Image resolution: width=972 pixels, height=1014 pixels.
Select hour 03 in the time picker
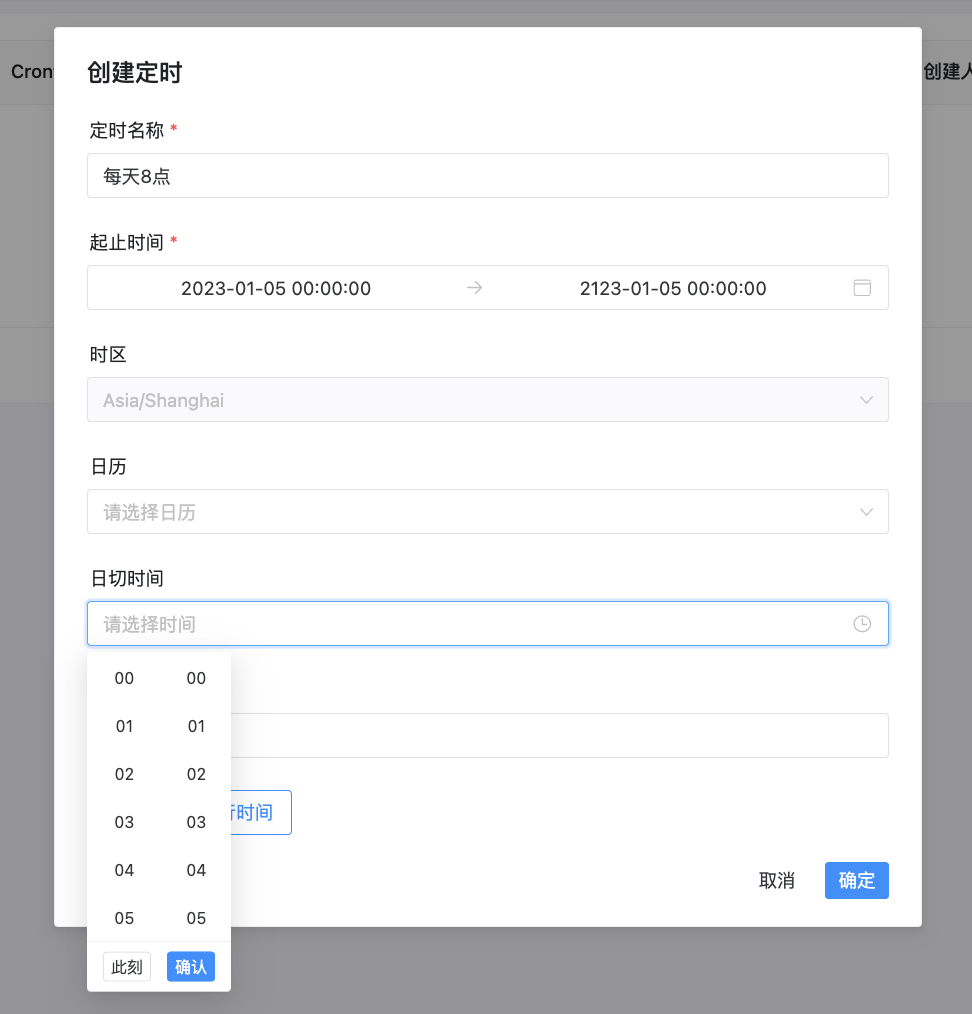pyautogui.click(x=124, y=822)
